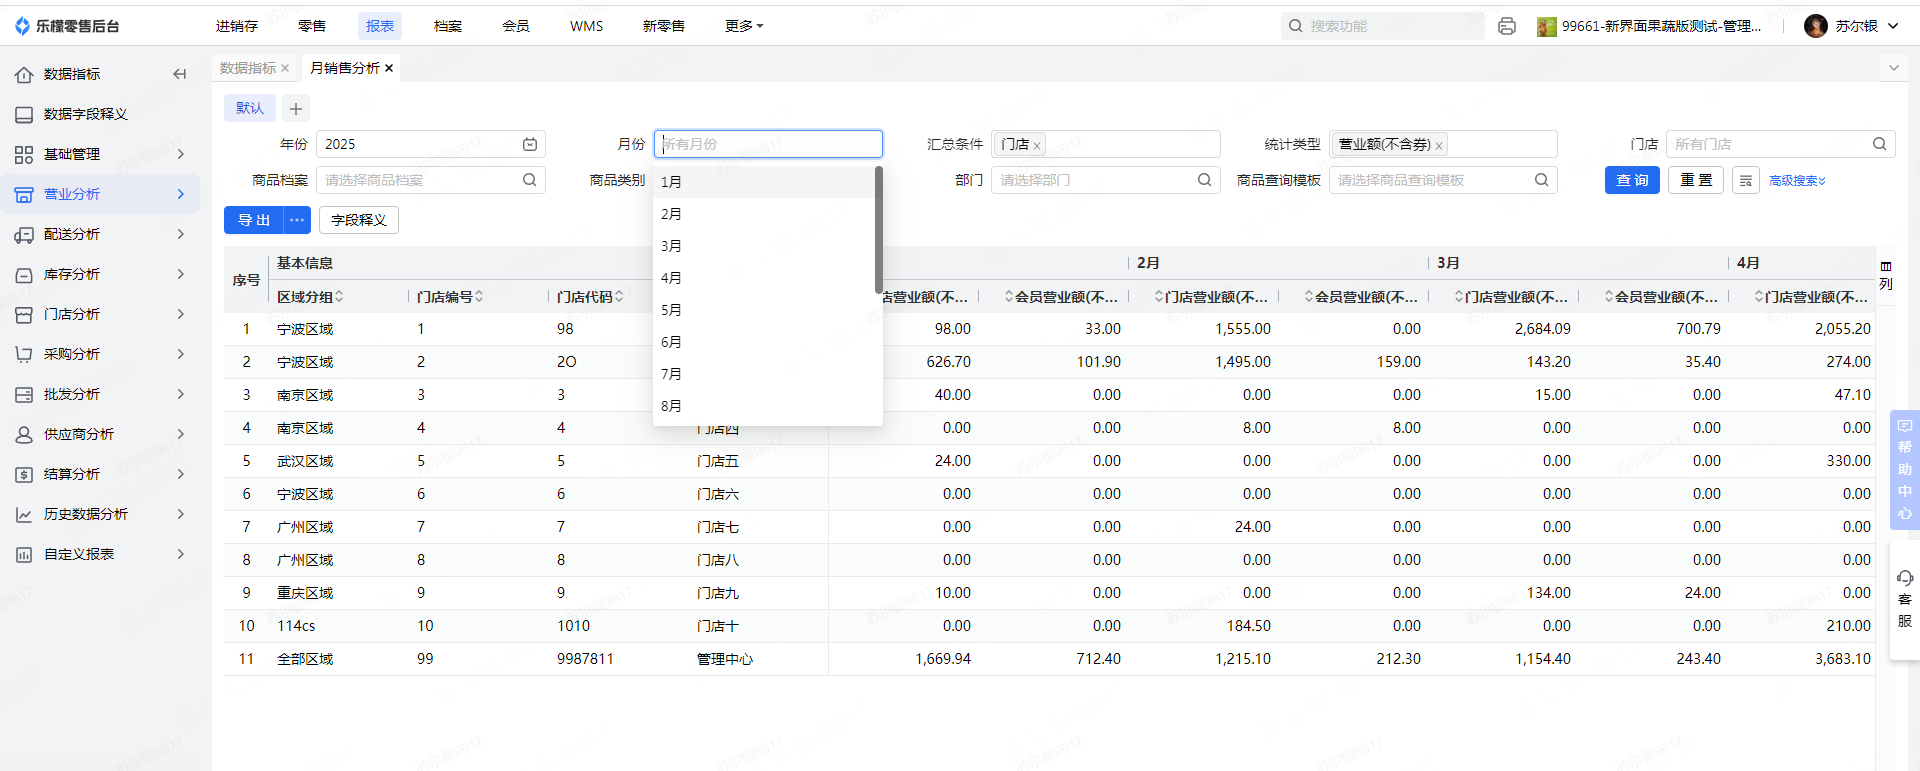Close the 数据指标 tab
Viewport: 1920px width, 771px height.
[285, 68]
